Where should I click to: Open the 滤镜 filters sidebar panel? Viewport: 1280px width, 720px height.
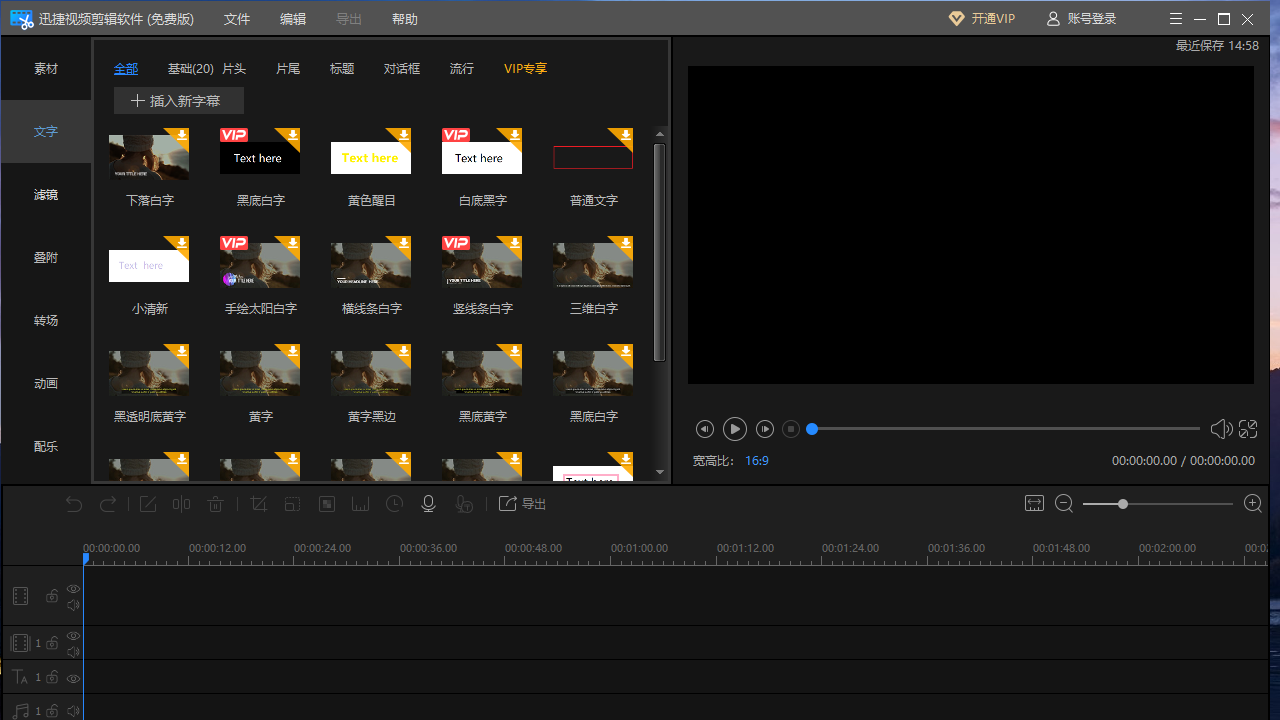pyautogui.click(x=46, y=195)
